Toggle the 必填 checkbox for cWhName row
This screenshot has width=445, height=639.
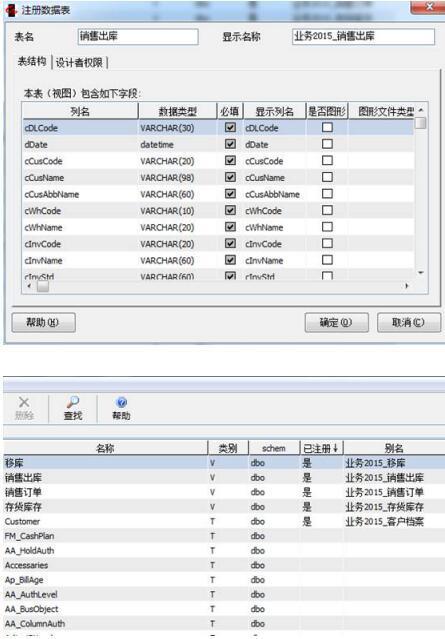230,227
